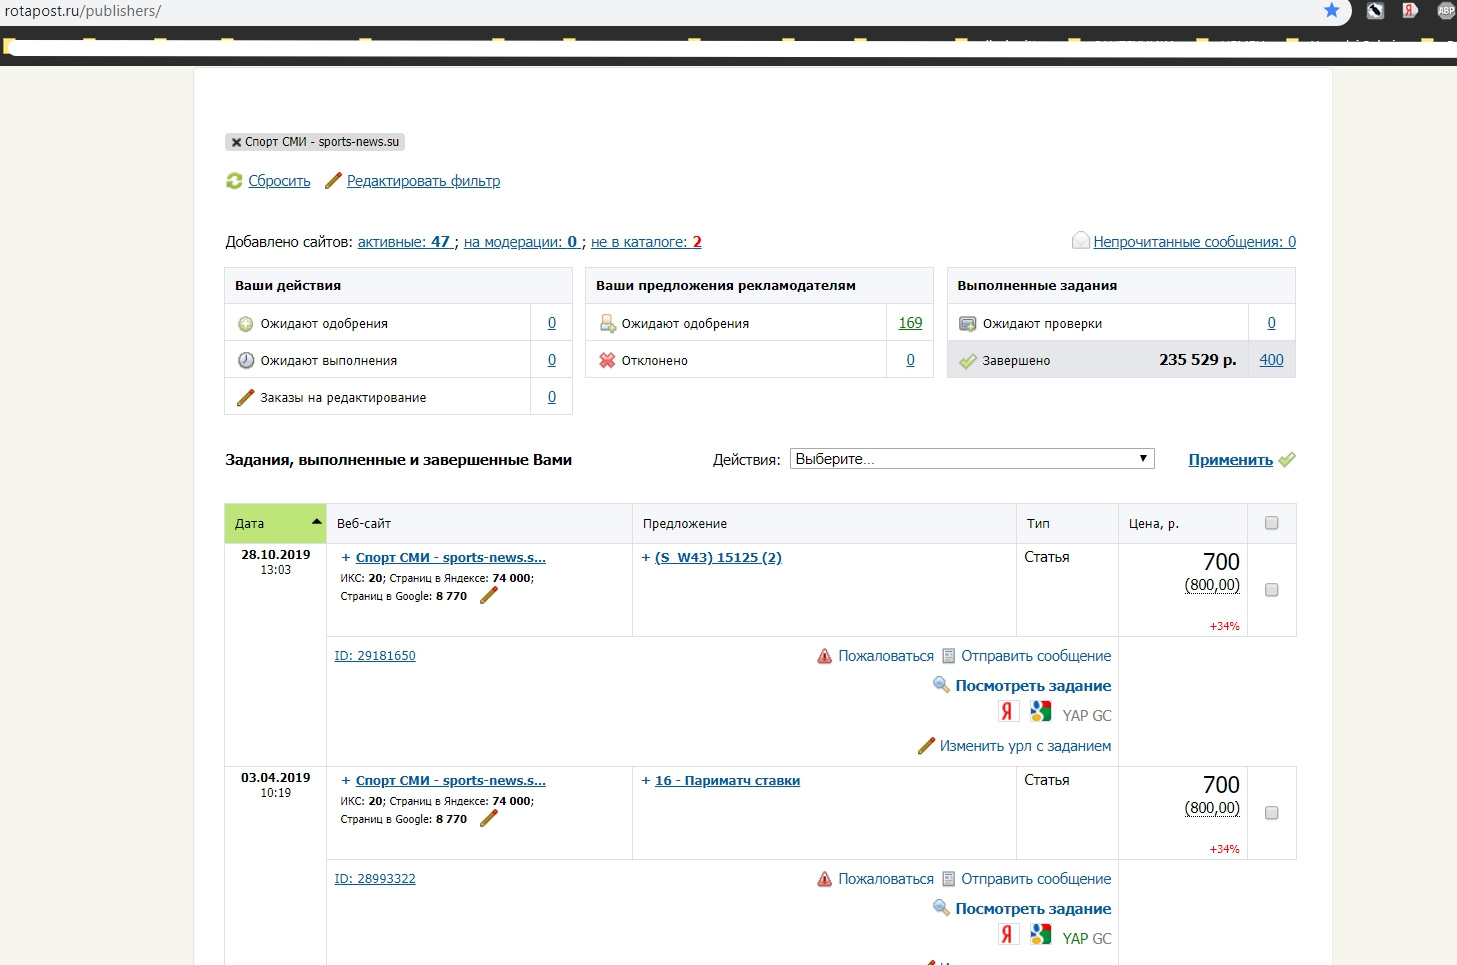Edit site pencil icon in 03.04.2019 row

coord(489,819)
